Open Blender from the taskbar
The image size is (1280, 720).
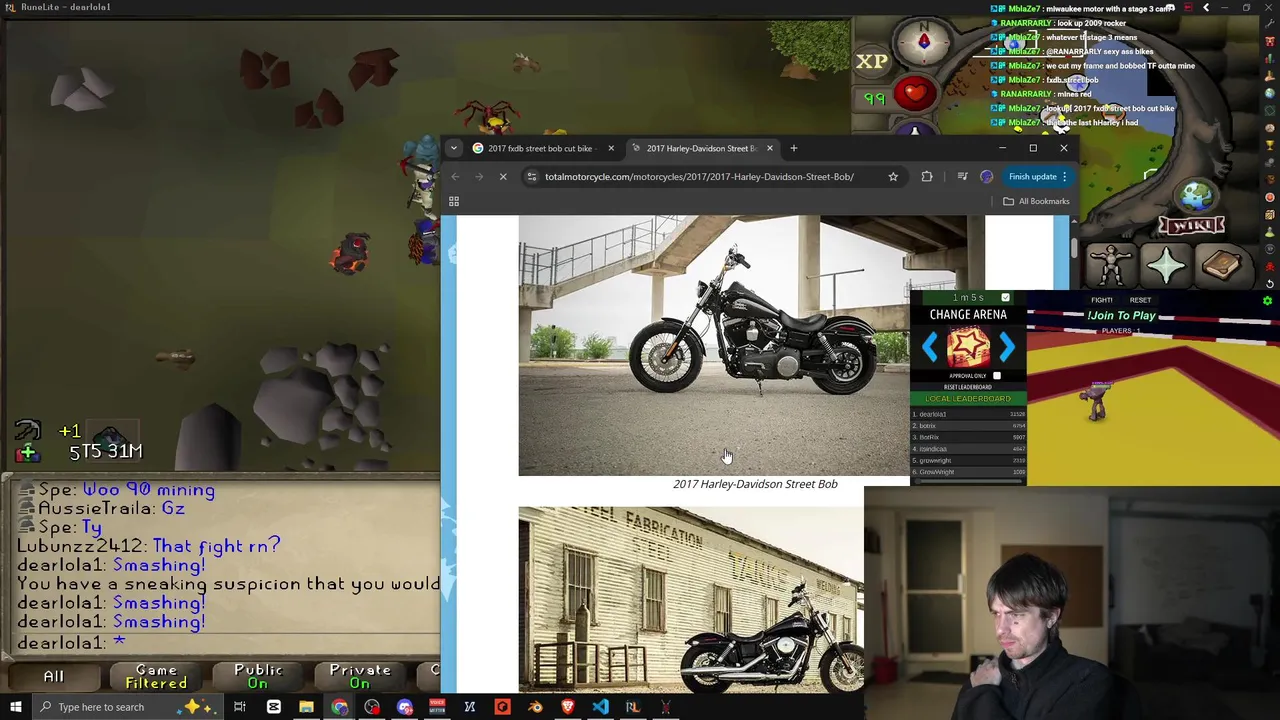(x=535, y=707)
